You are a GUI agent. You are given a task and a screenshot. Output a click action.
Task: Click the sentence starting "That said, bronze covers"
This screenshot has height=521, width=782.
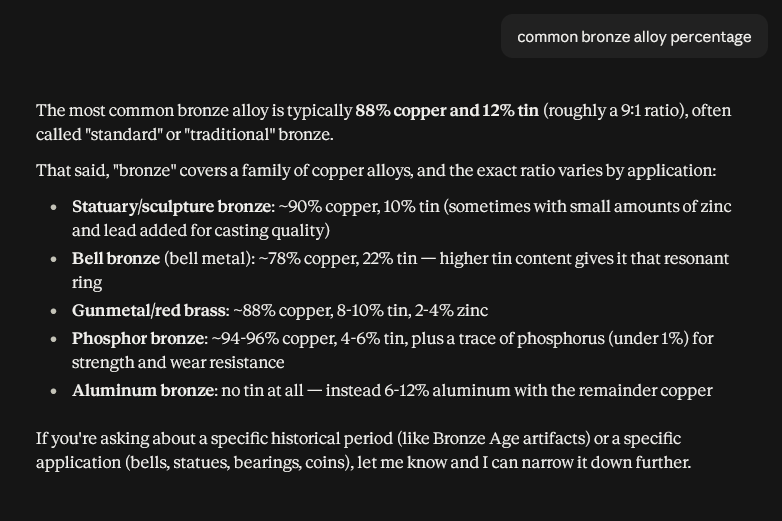click(376, 171)
